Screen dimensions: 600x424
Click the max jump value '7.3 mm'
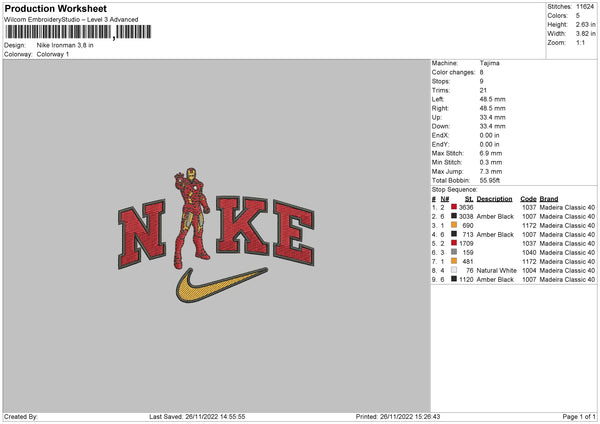point(491,171)
